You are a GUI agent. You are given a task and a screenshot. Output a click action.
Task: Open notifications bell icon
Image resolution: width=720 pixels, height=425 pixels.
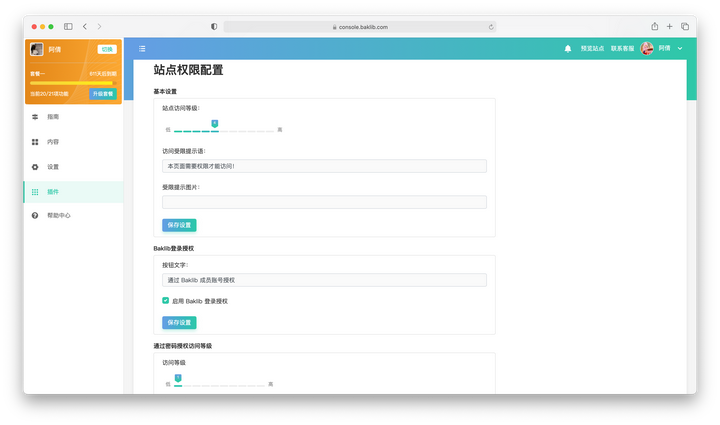pos(568,49)
